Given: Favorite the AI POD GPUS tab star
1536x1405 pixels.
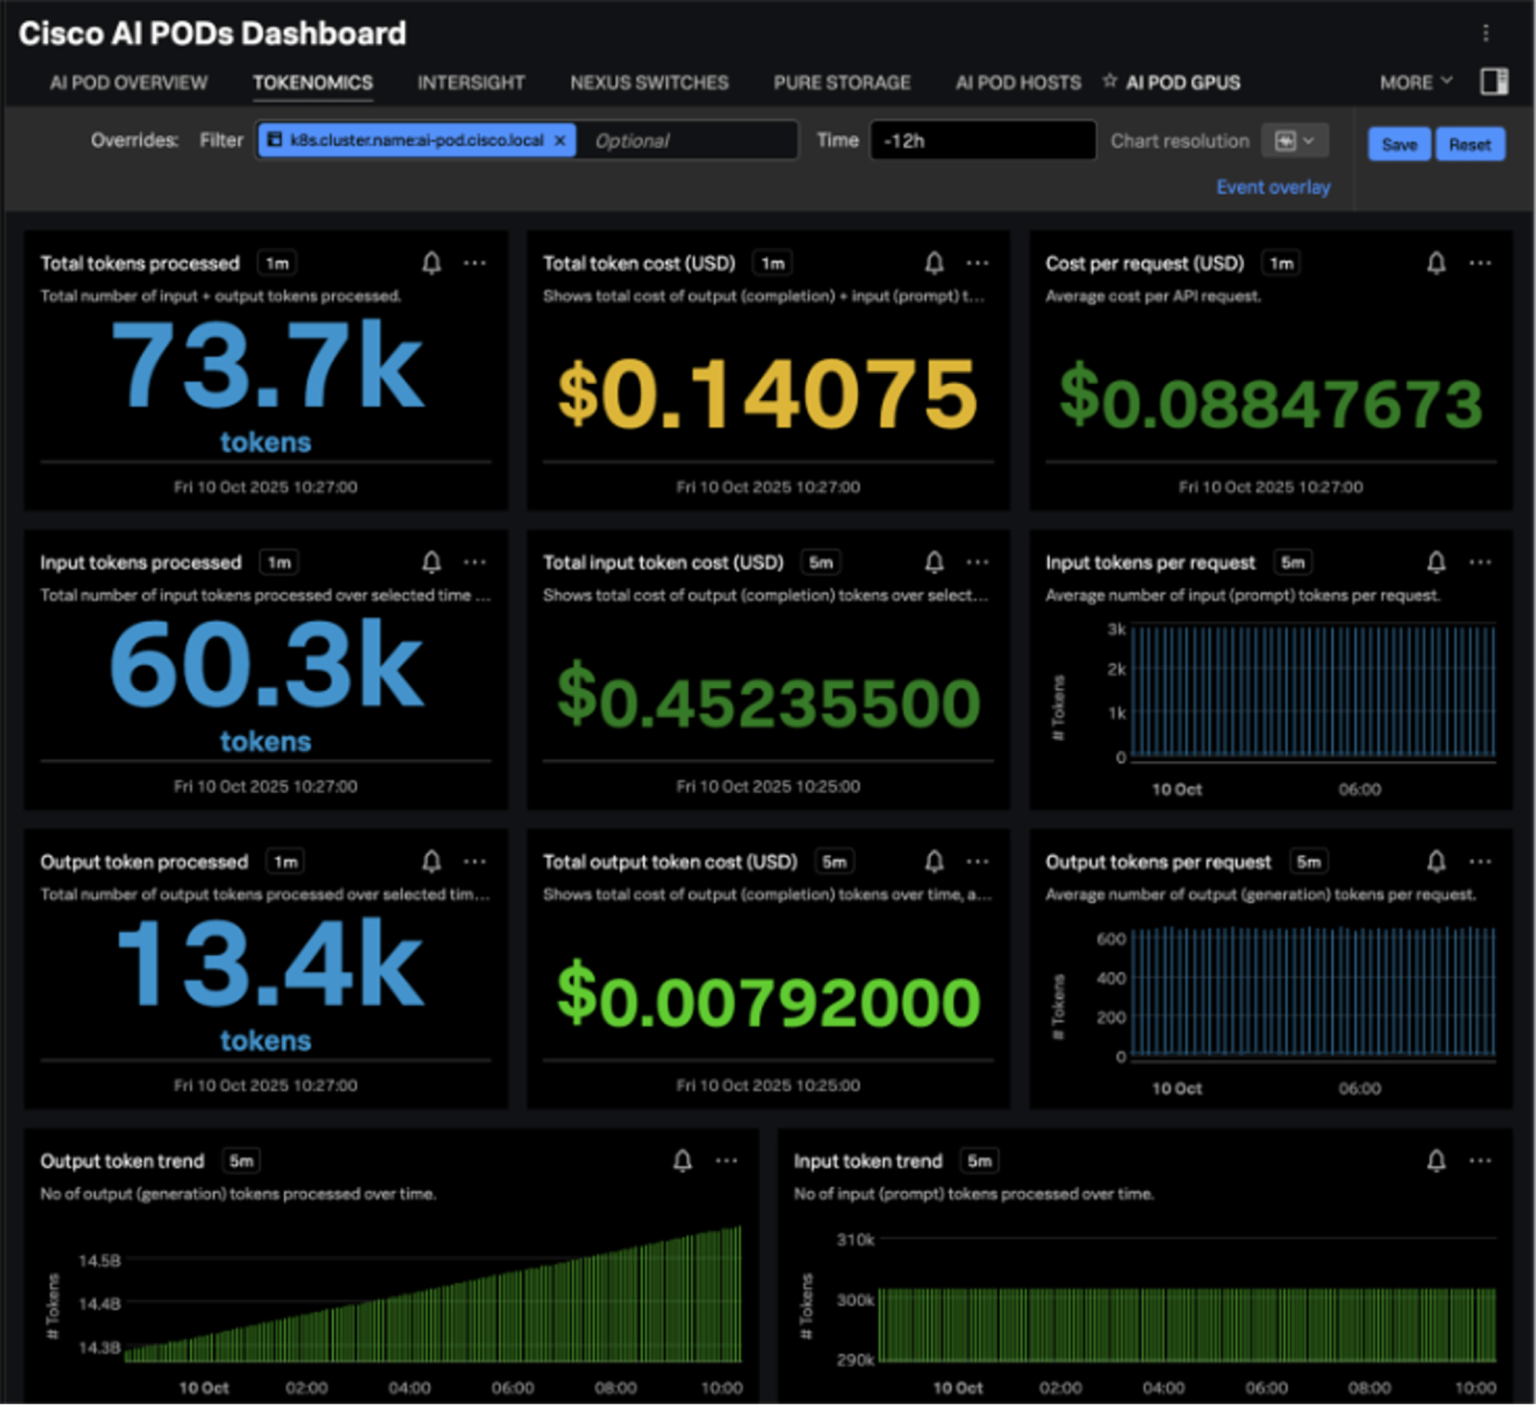Looking at the screenshot, I should point(1109,81).
